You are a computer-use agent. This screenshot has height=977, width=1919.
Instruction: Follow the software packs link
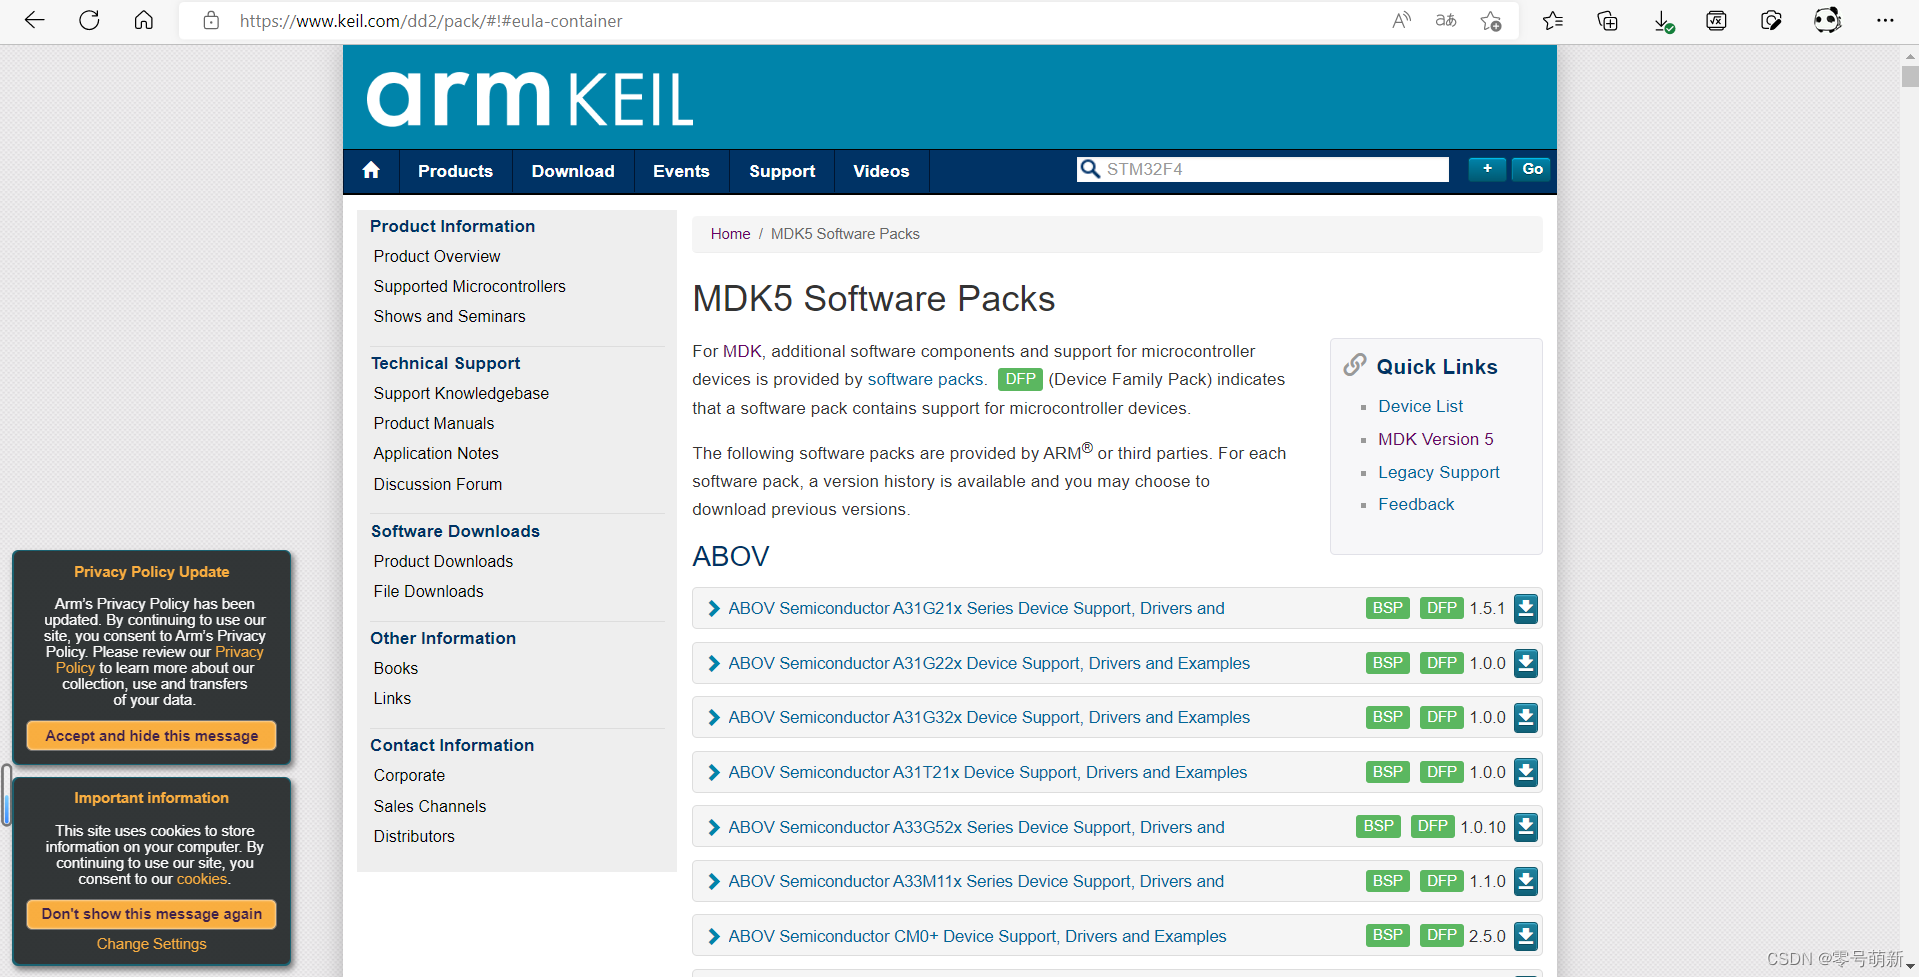[926, 379]
